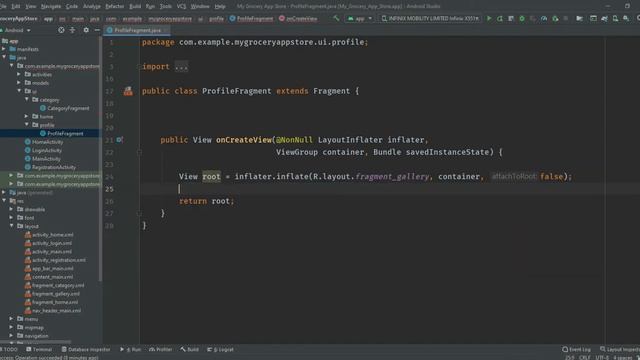Open the Profiler tool window

tap(160, 349)
